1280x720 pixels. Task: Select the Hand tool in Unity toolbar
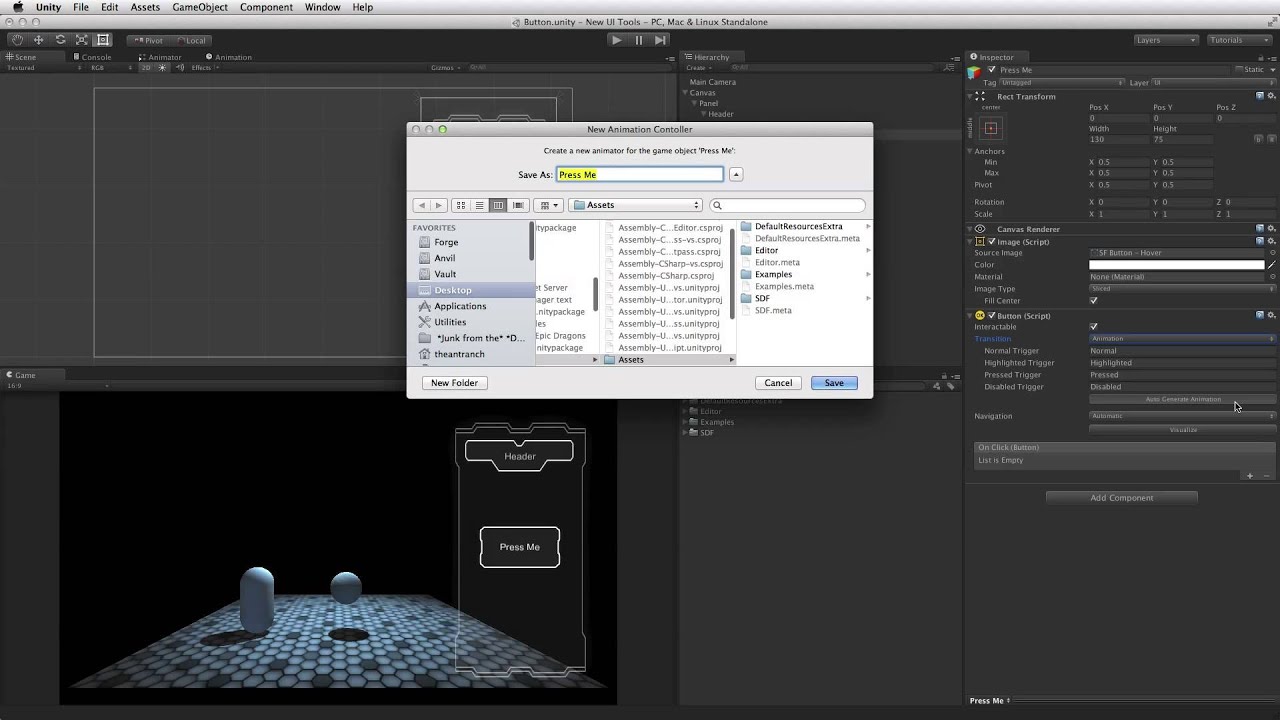(17, 40)
